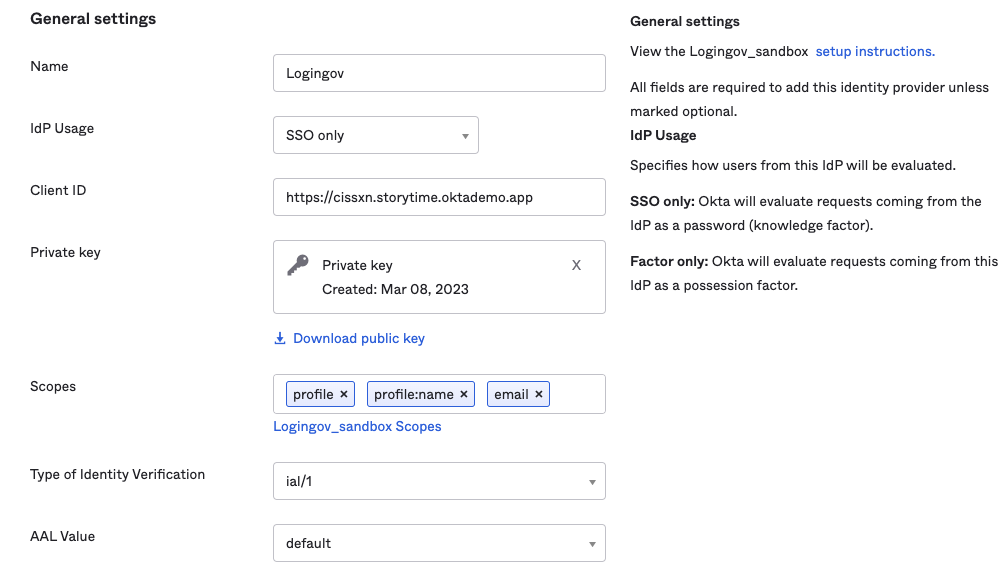Click the Client ID input field
This screenshot has width=1008, height=571.
pos(439,197)
